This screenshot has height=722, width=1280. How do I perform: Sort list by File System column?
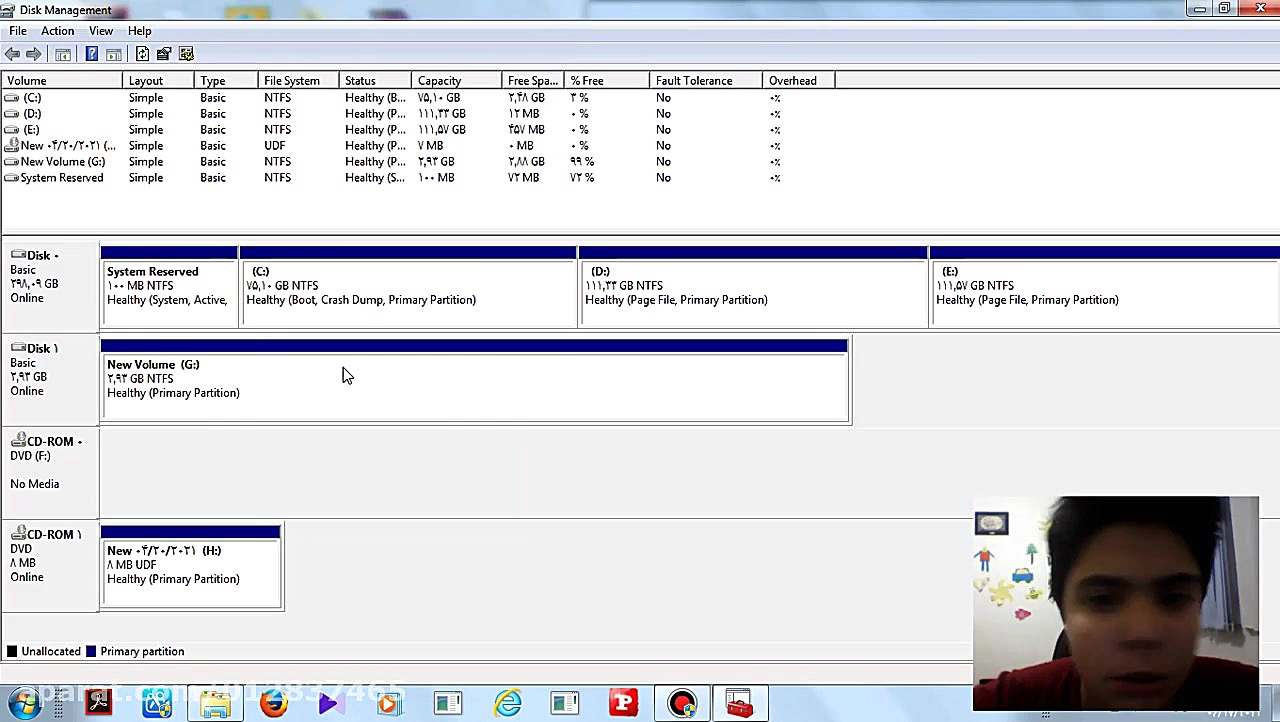292,81
